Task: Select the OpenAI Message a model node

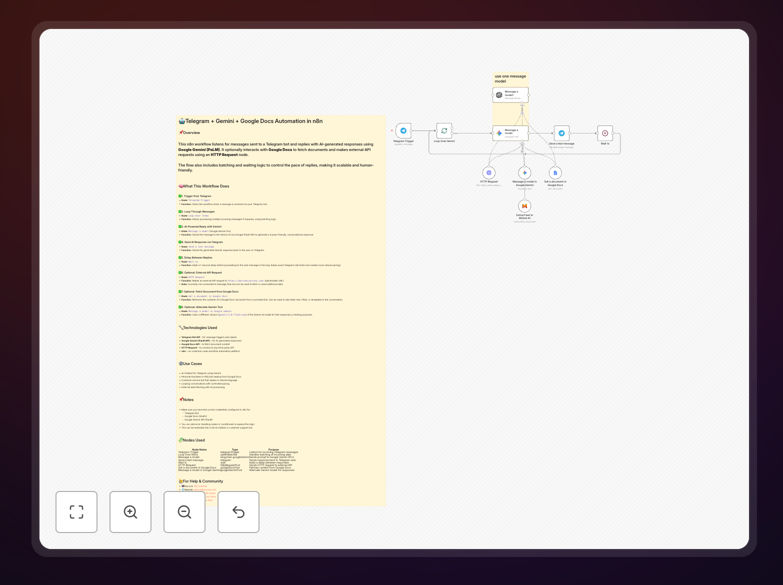Action: tap(510, 94)
